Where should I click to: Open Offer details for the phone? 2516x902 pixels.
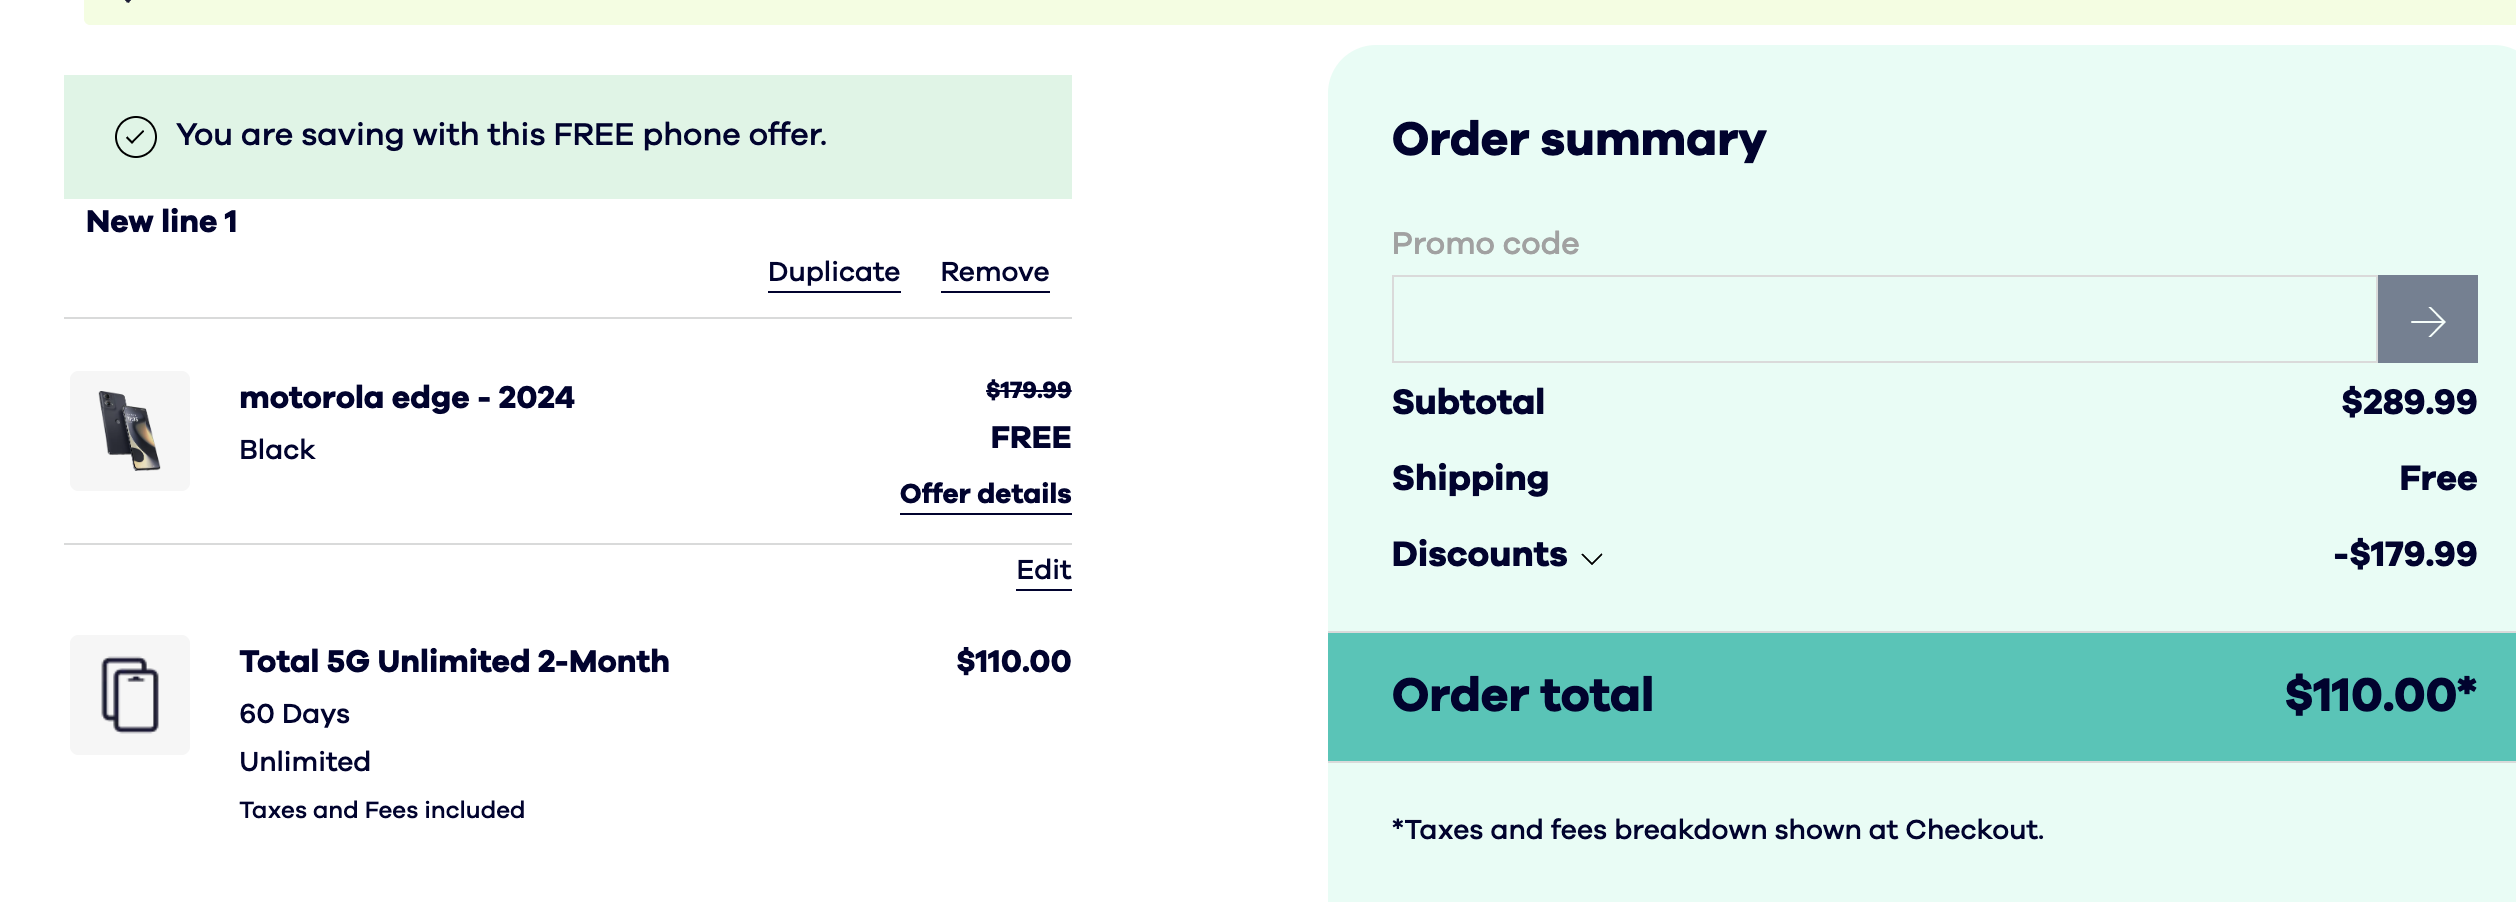pyautogui.click(x=985, y=494)
